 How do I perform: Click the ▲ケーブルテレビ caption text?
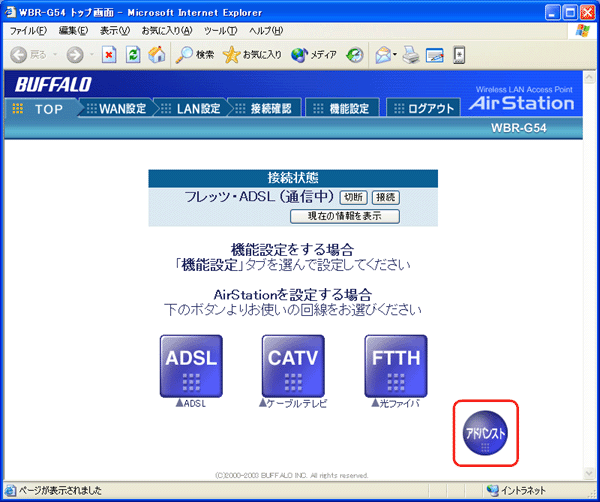click(293, 404)
